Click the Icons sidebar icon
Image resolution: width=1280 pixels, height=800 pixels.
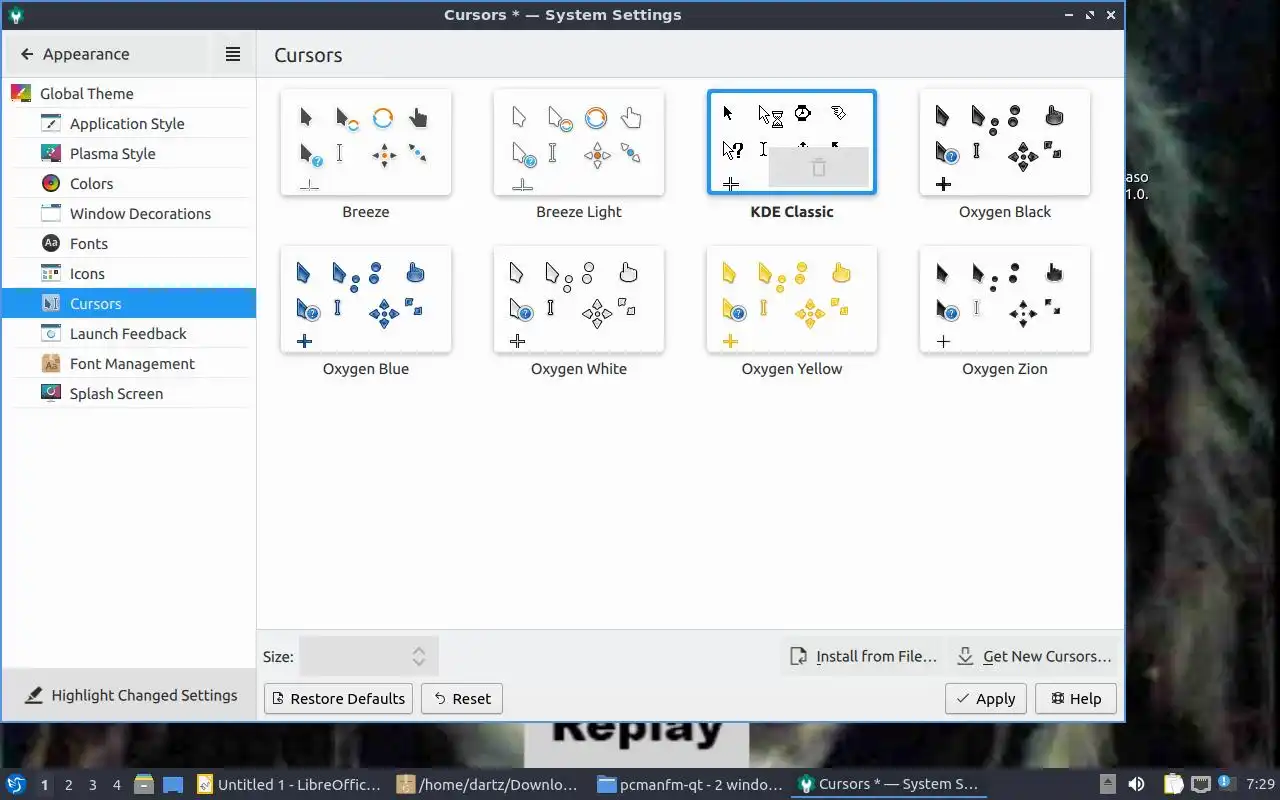[51, 273]
